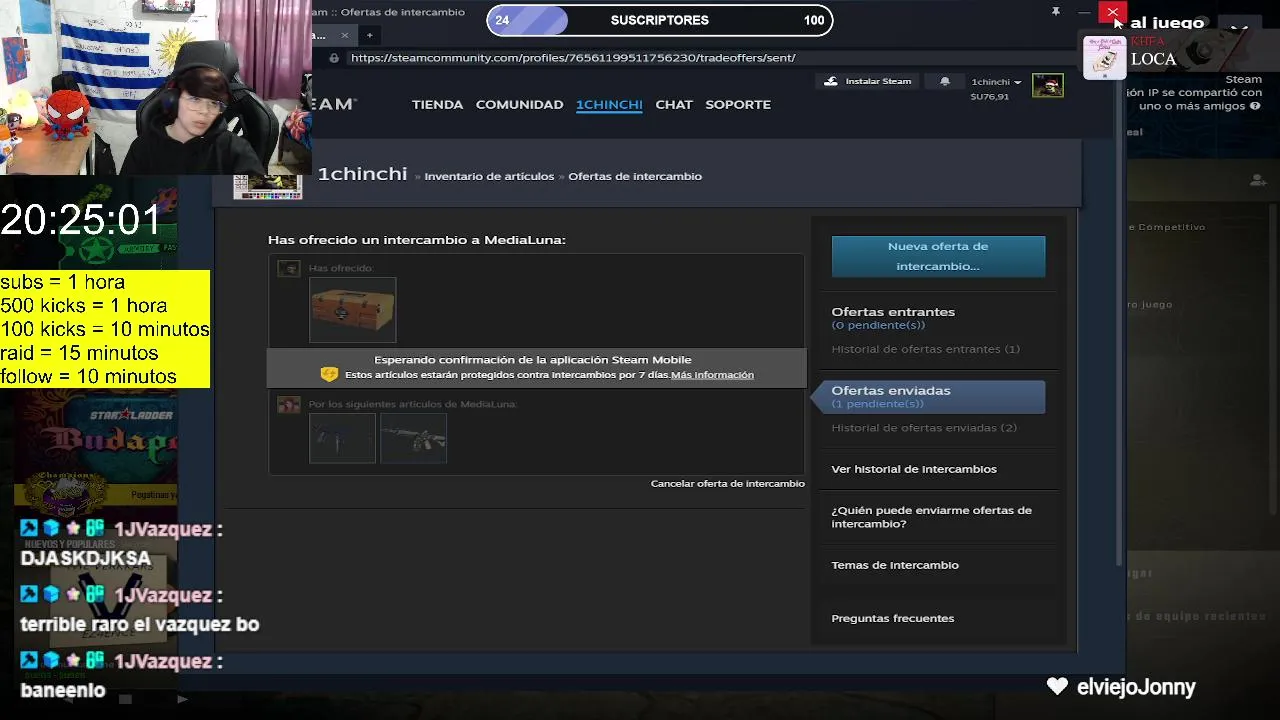Click the second requested MediaLuna rifle item
Image resolution: width=1280 pixels, height=720 pixels.
click(x=413, y=438)
